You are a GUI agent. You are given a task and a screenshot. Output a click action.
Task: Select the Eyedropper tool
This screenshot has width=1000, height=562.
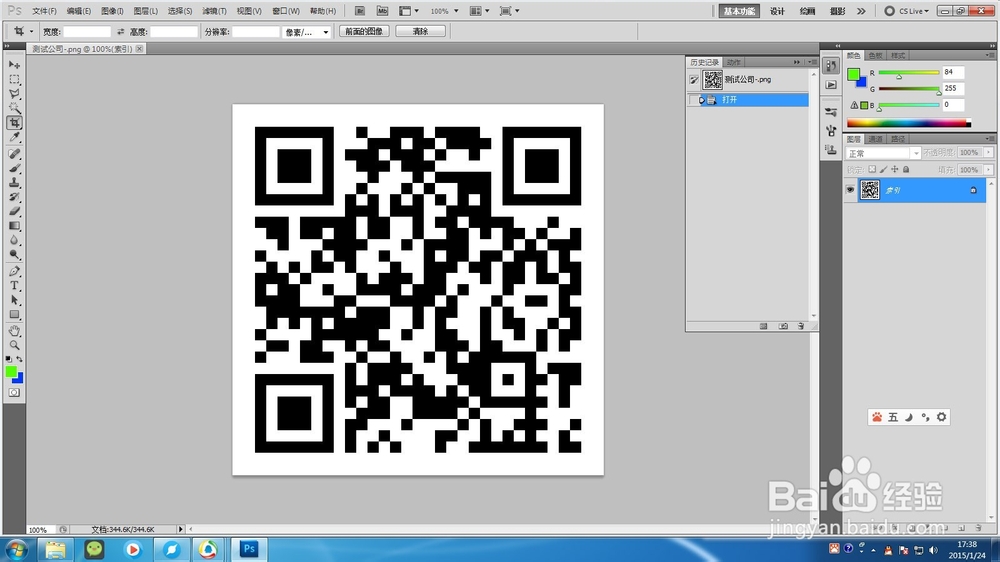(14, 137)
